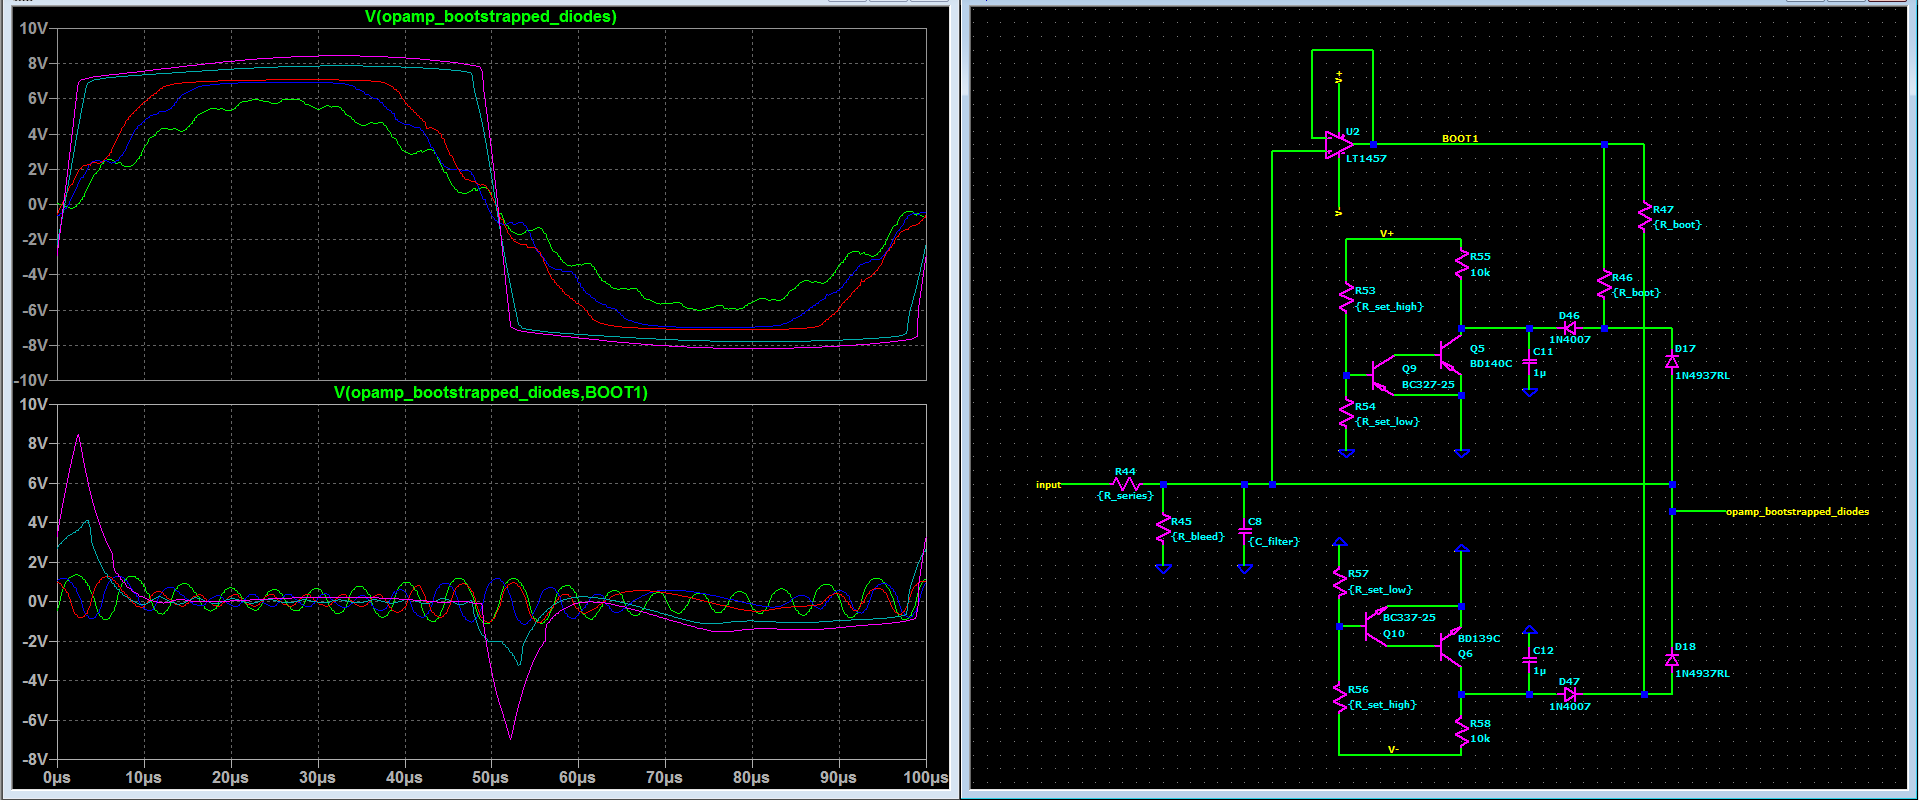Click the 50µs label on the time axis
This screenshot has height=800, width=1920.
(x=491, y=778)
